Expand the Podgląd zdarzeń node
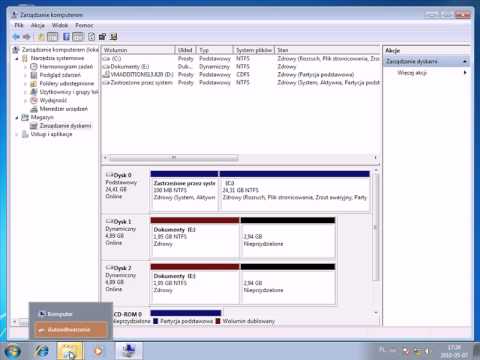480x360 pixels. [26, 75]
